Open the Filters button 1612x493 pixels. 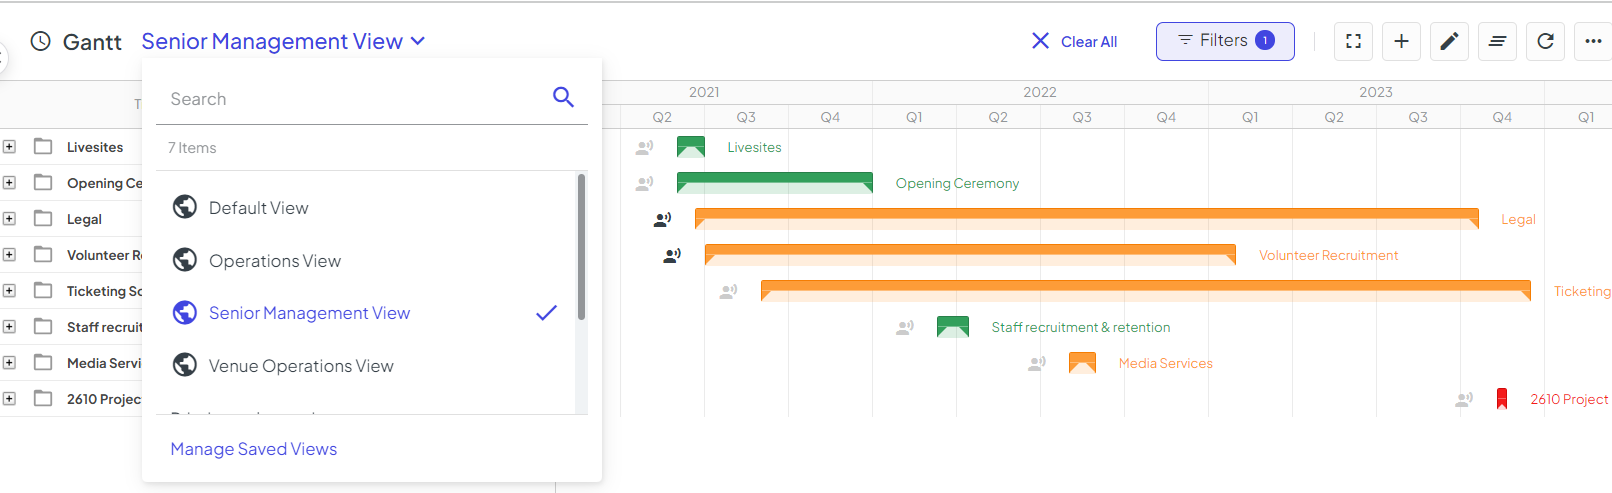pos(1225,41)
